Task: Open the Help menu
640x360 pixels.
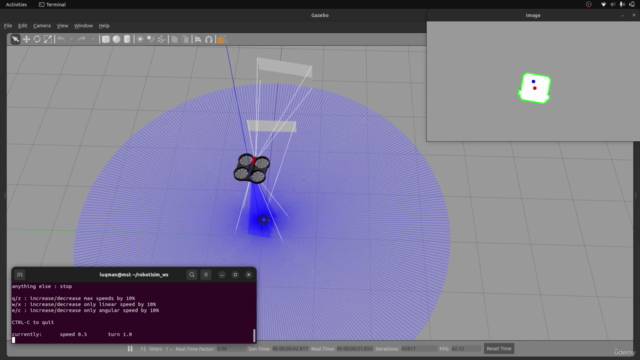Action: [x=104, y=26]
